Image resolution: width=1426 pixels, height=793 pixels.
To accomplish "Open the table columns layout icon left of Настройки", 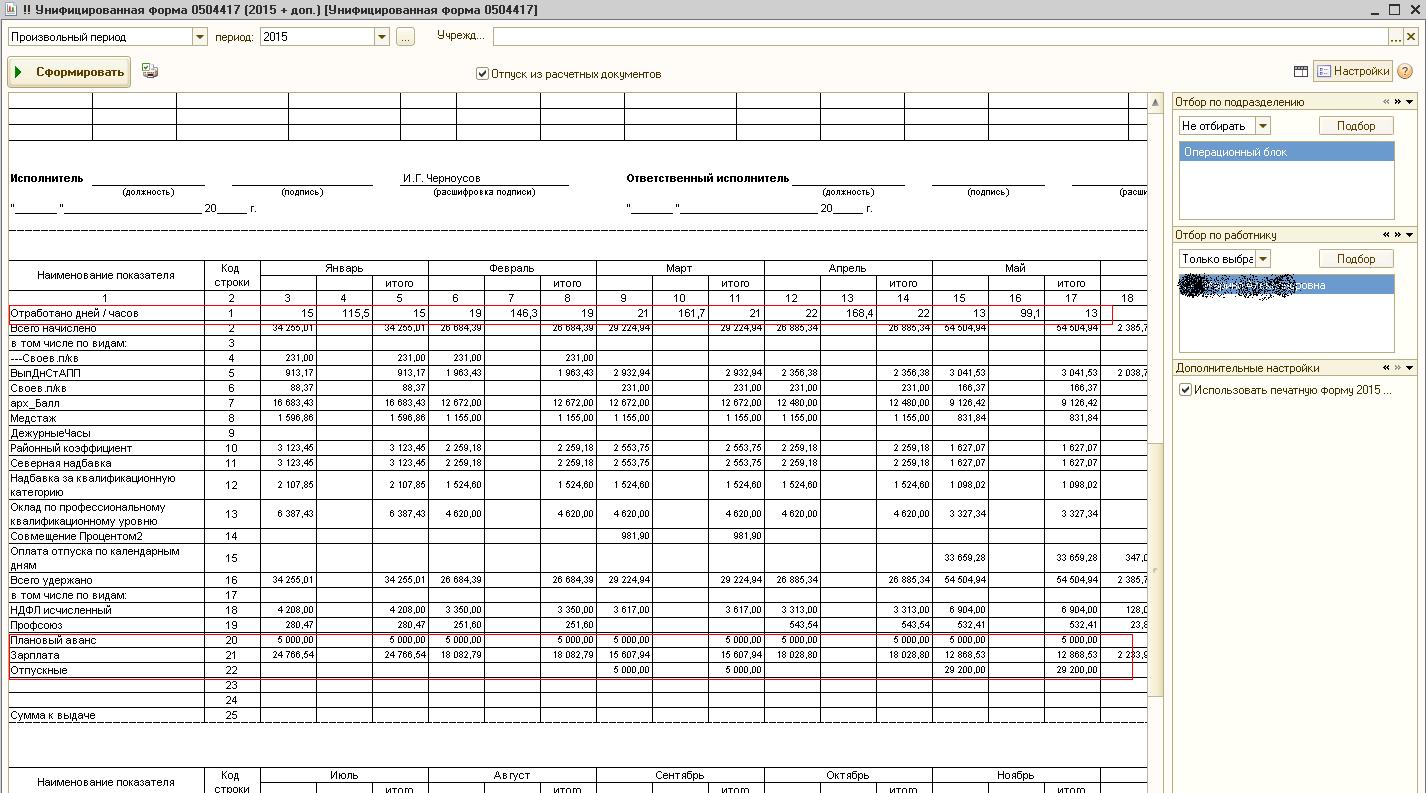I will pyautogui.click(x=1300, y=72).
